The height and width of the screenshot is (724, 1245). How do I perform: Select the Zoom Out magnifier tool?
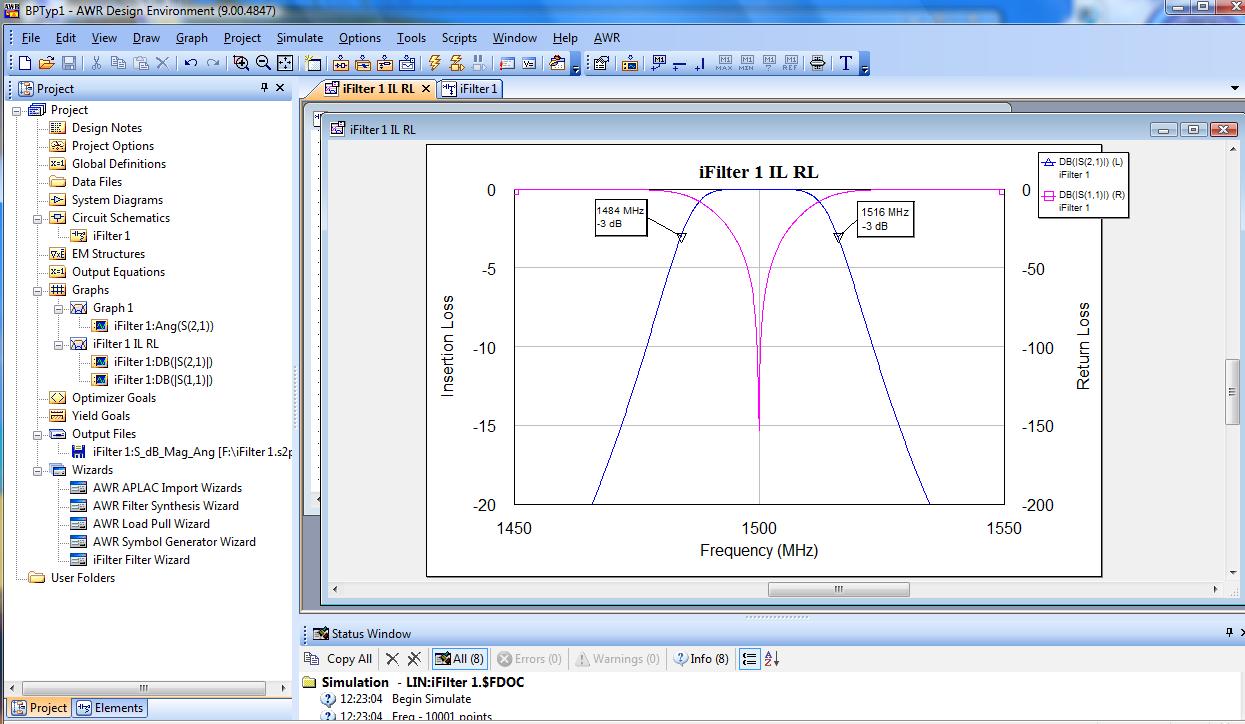[263, 63]
